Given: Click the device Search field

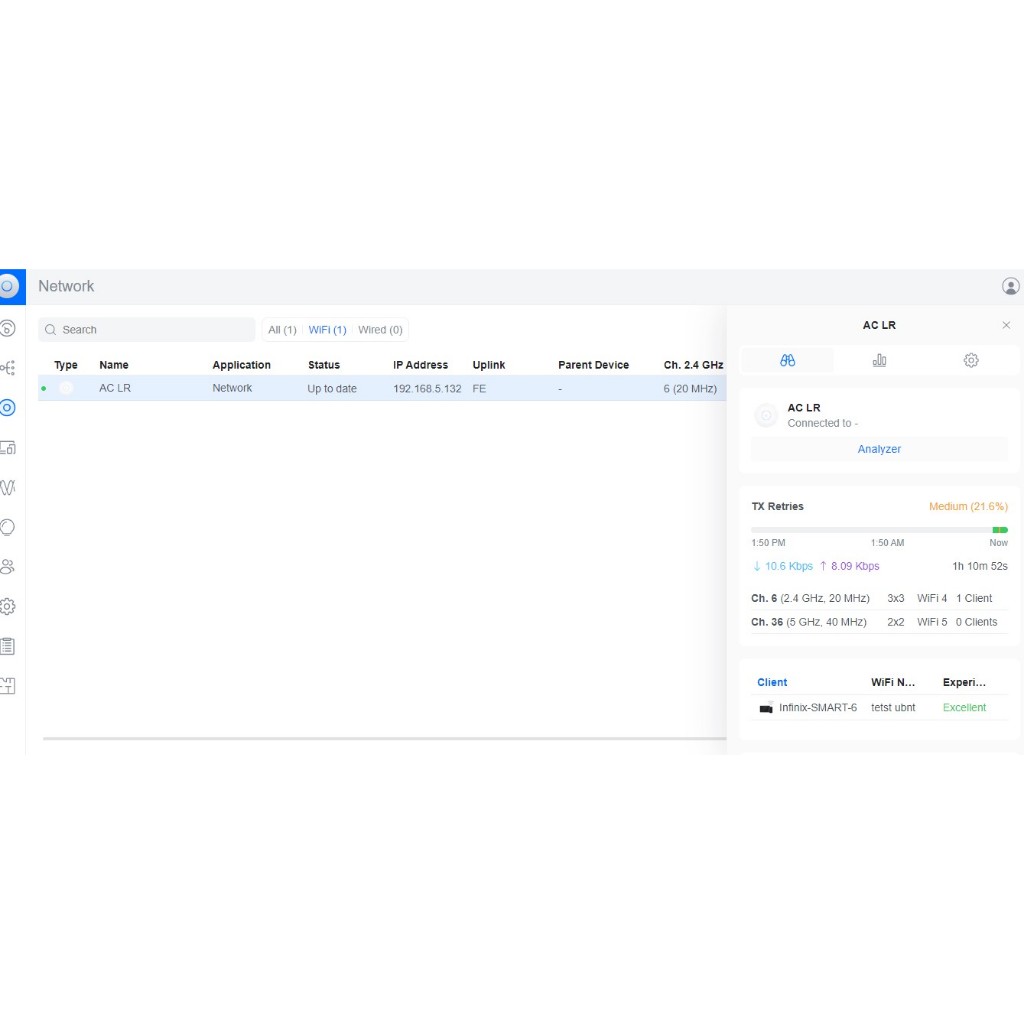Looking at the screenshot, I should click(150, 330).
